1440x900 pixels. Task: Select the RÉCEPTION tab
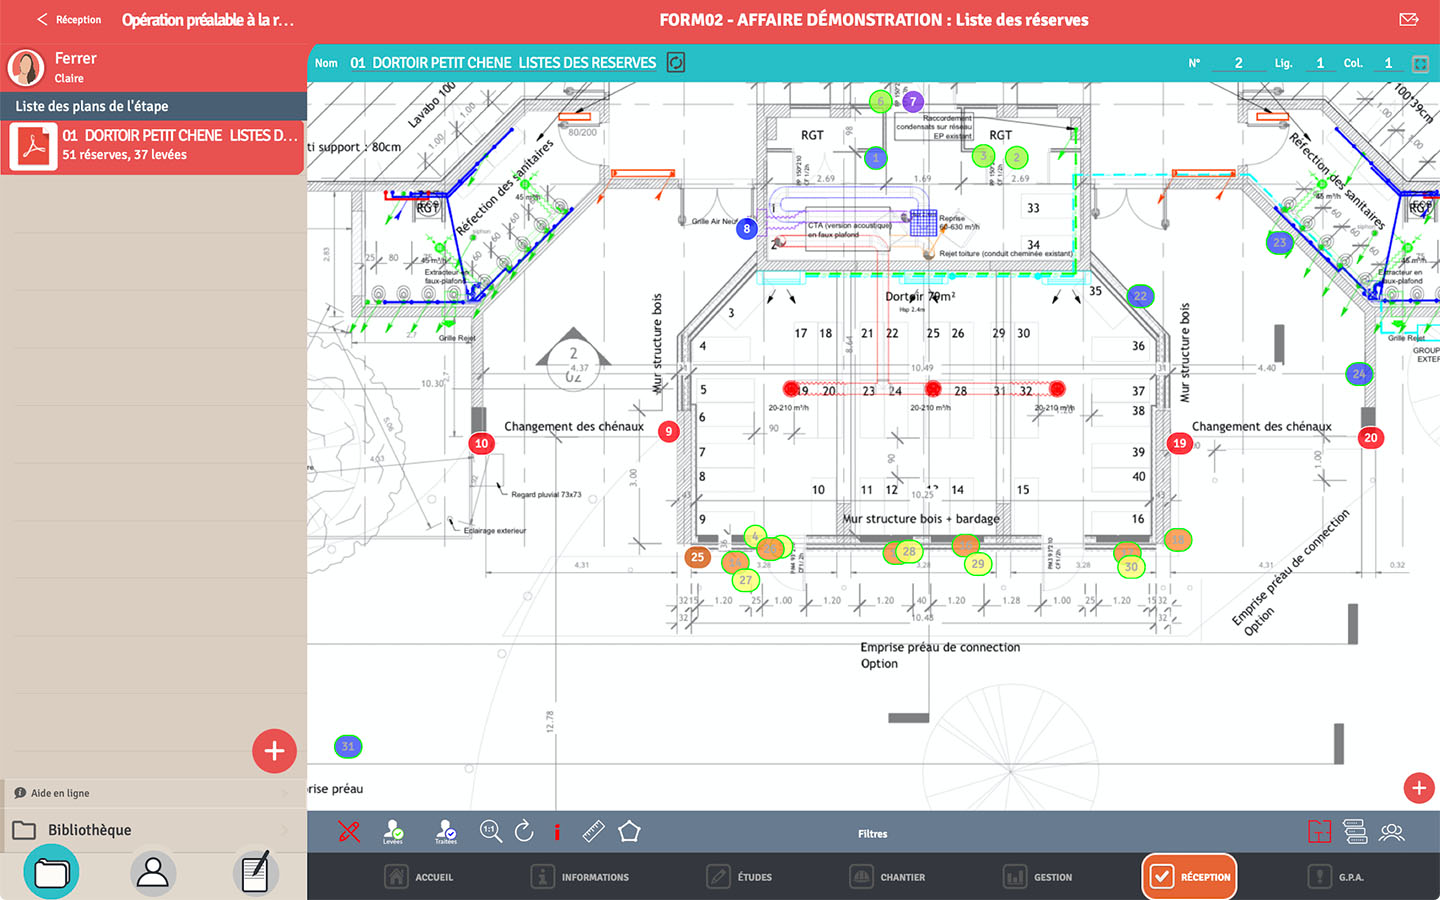coord(1189,877)
